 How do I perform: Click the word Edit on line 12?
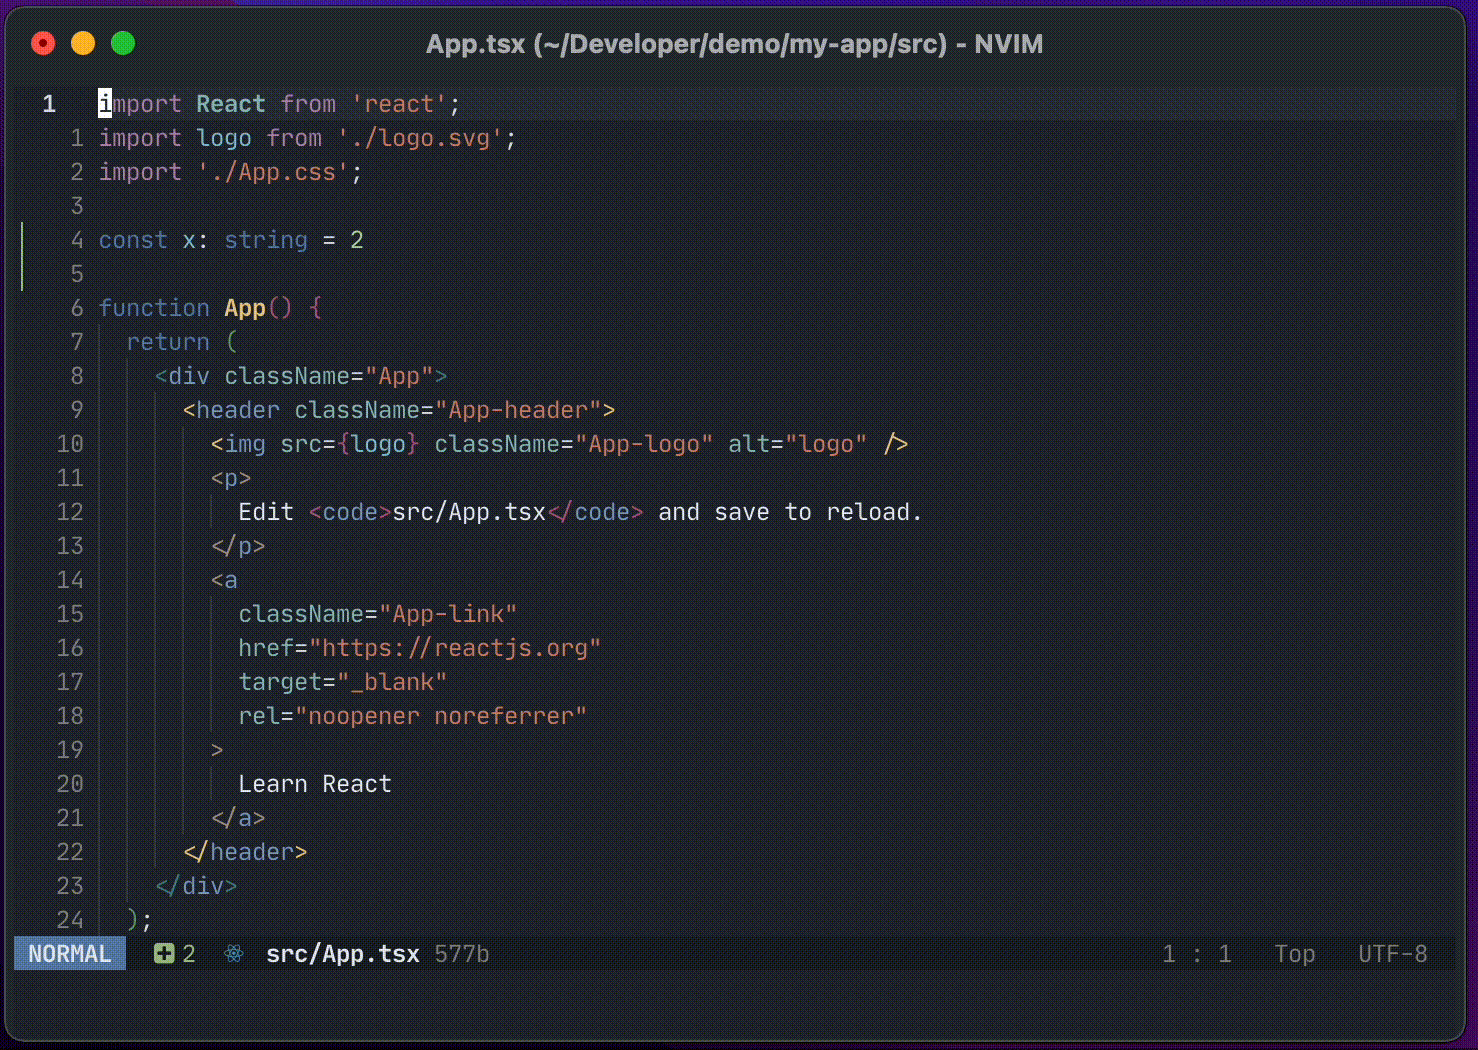266,512
